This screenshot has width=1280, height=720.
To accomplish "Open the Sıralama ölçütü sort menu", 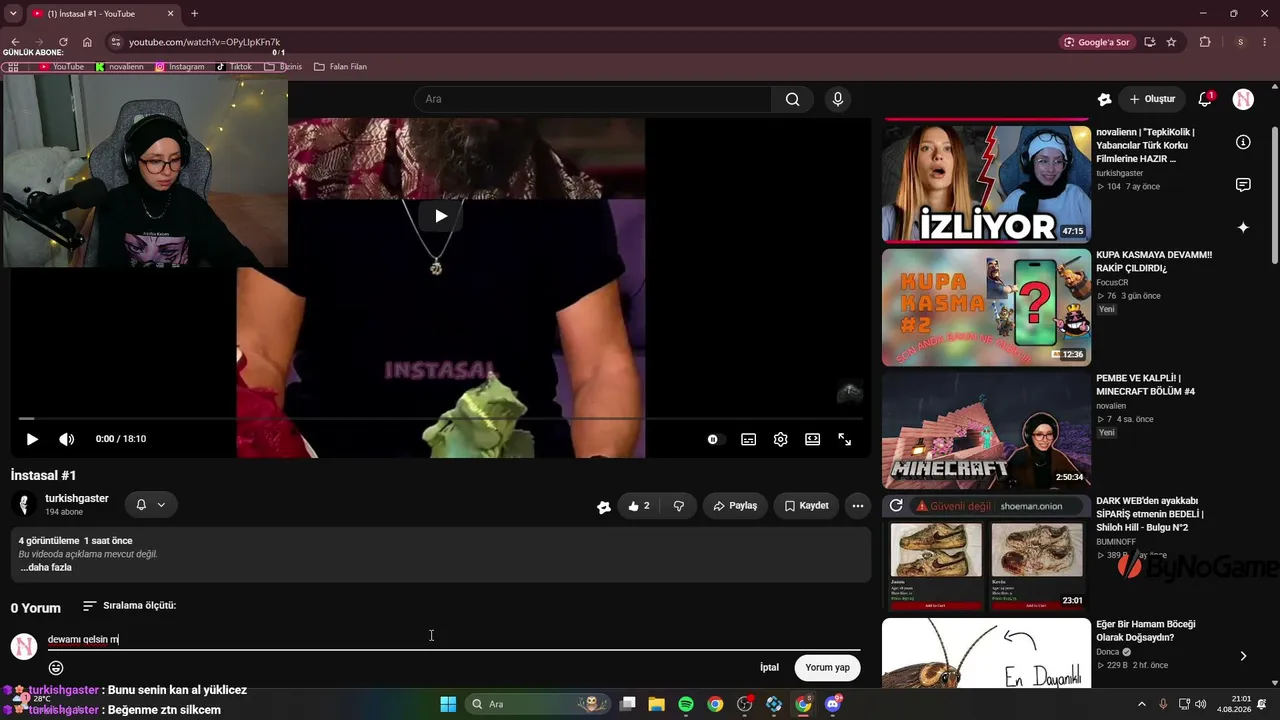I will (x=129, y=606).
